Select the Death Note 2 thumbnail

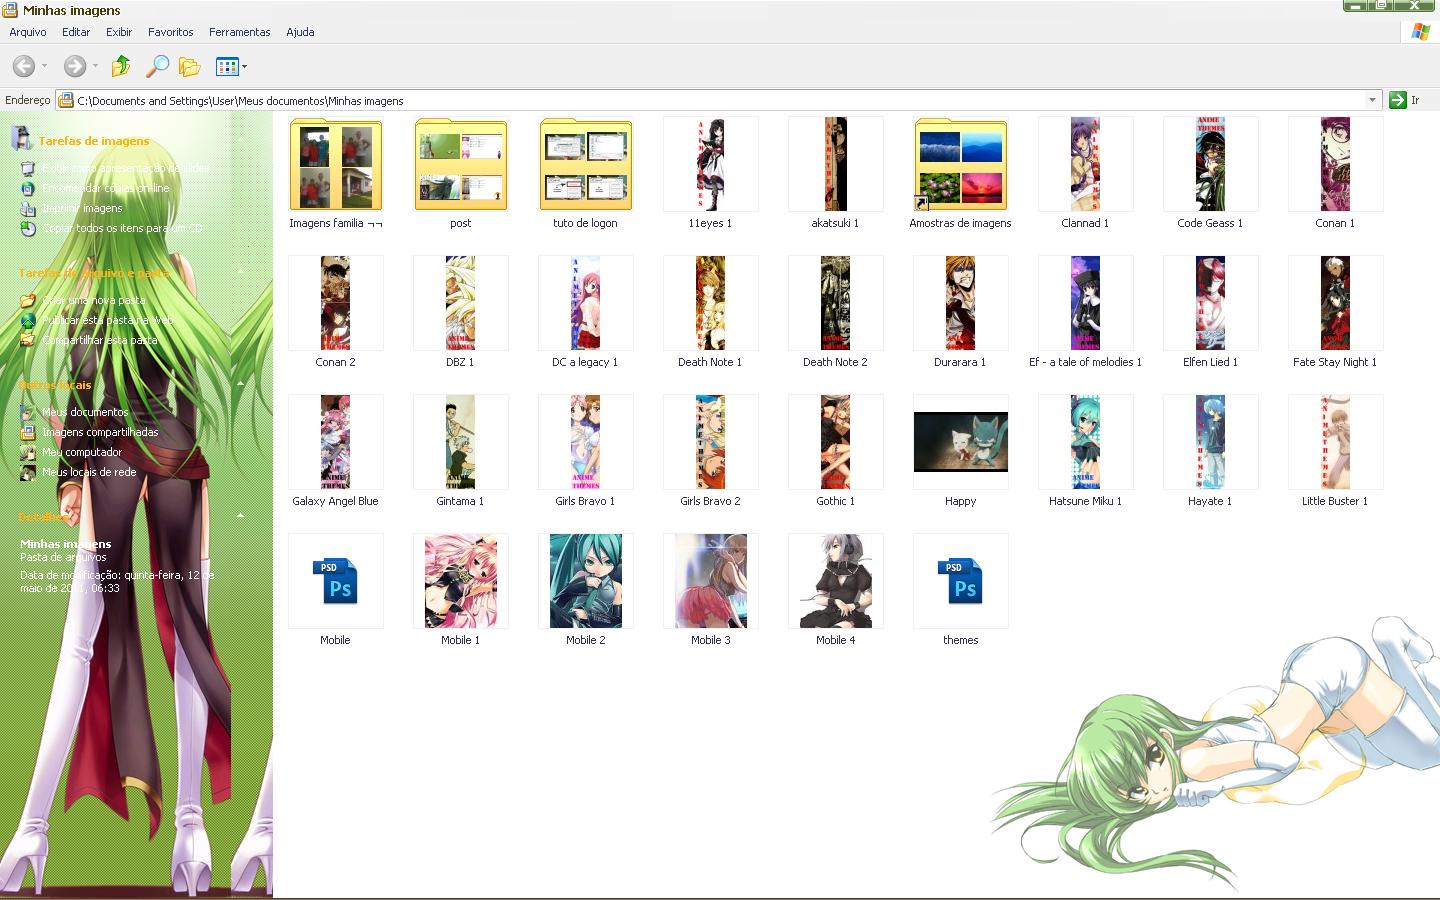point(835,303)
